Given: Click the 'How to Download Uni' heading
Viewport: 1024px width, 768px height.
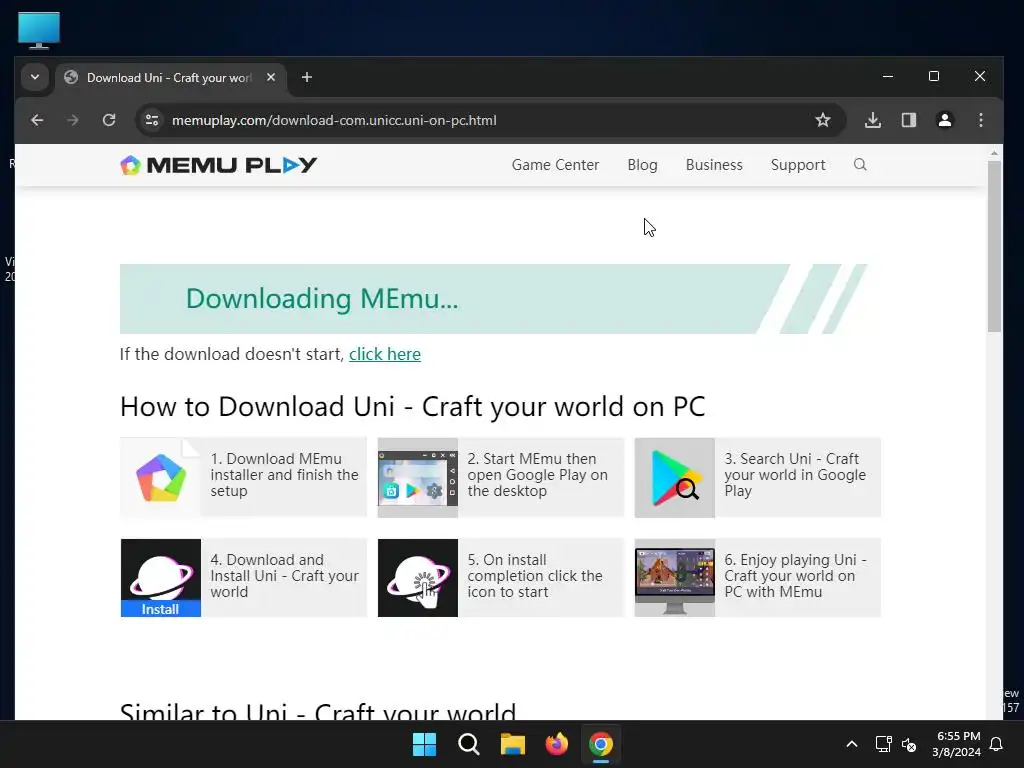Looking at the screenshot, I should pos(413,407).
